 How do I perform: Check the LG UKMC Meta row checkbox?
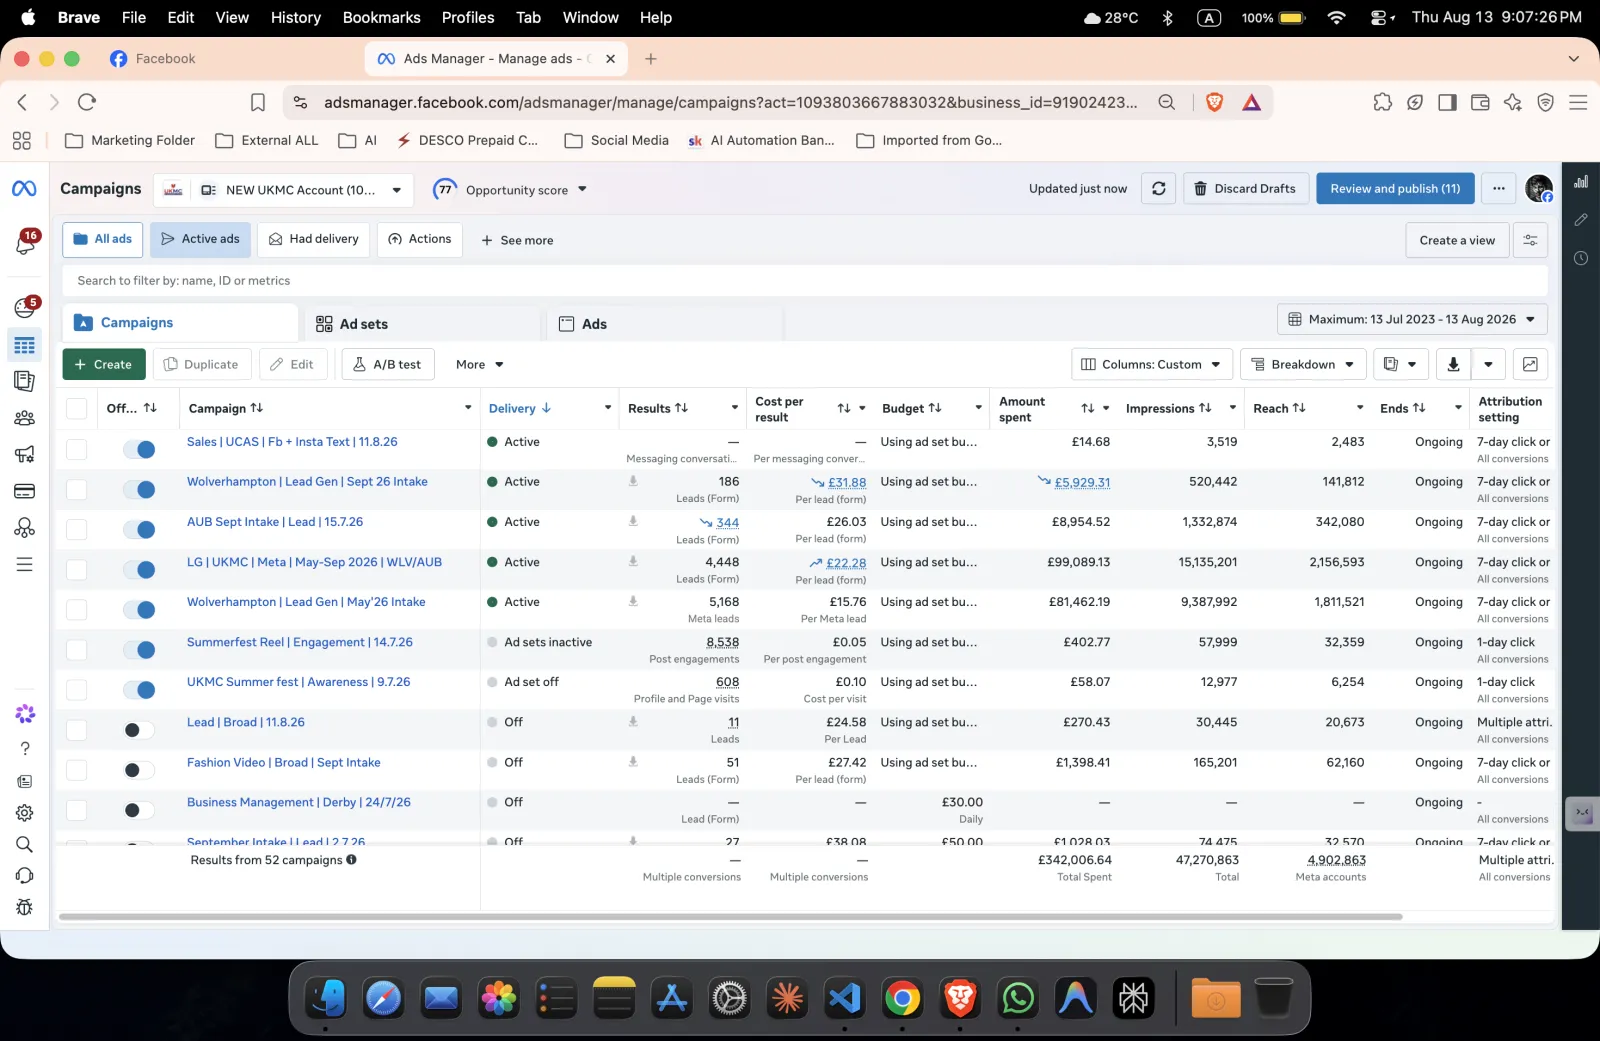coord(76,569)
